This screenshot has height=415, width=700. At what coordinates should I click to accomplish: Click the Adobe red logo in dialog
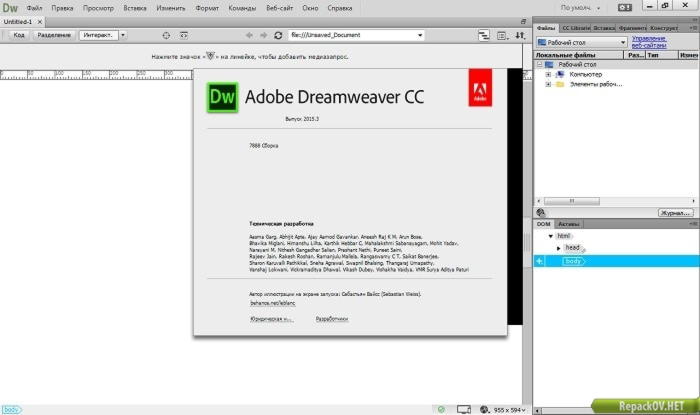pos(480,87)
